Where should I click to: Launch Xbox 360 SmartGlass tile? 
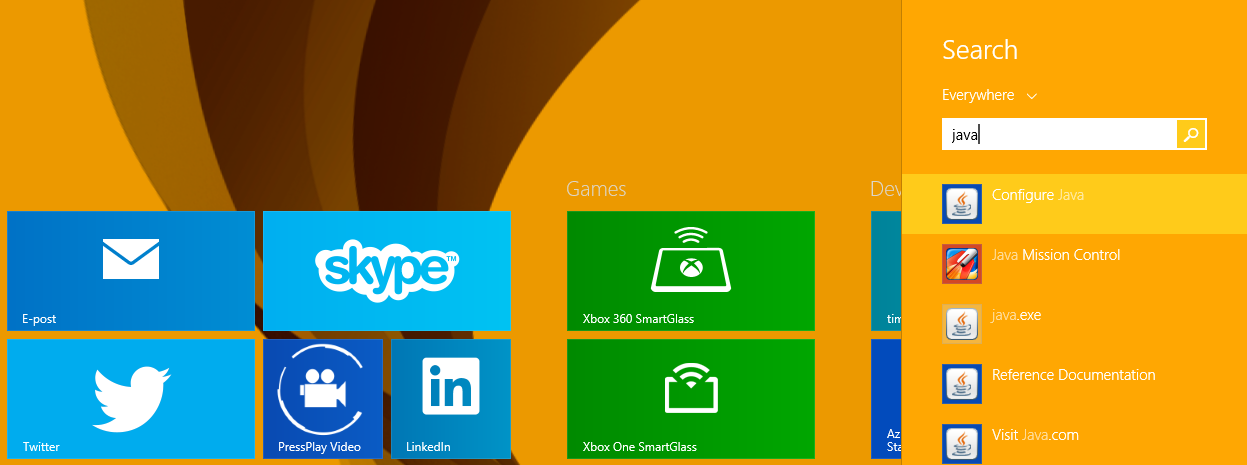pos(691,271)
